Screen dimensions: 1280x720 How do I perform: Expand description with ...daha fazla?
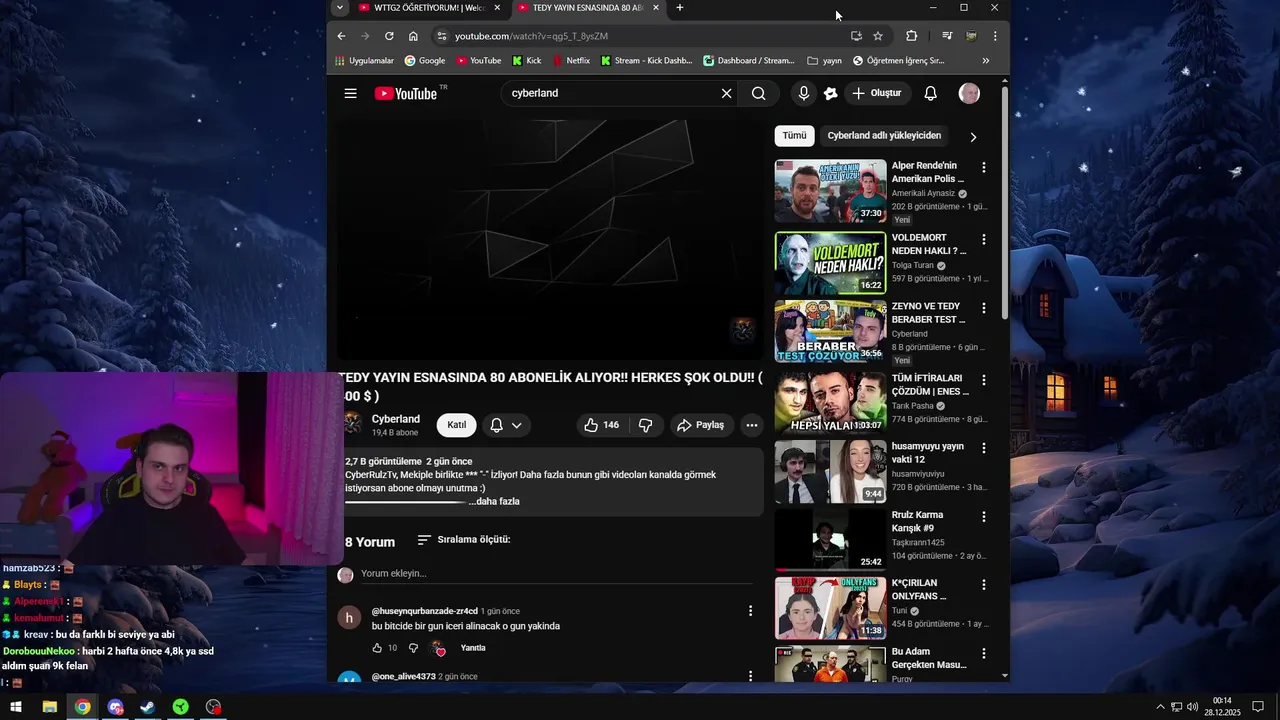[494, 501]
